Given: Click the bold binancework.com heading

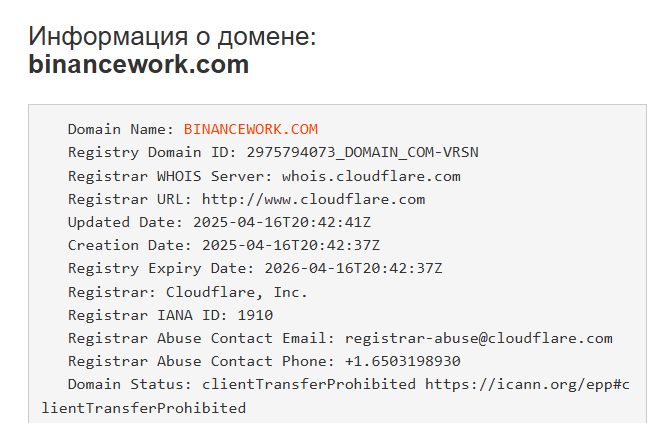Looking at the screenshot, I should [x=138, y=65].
